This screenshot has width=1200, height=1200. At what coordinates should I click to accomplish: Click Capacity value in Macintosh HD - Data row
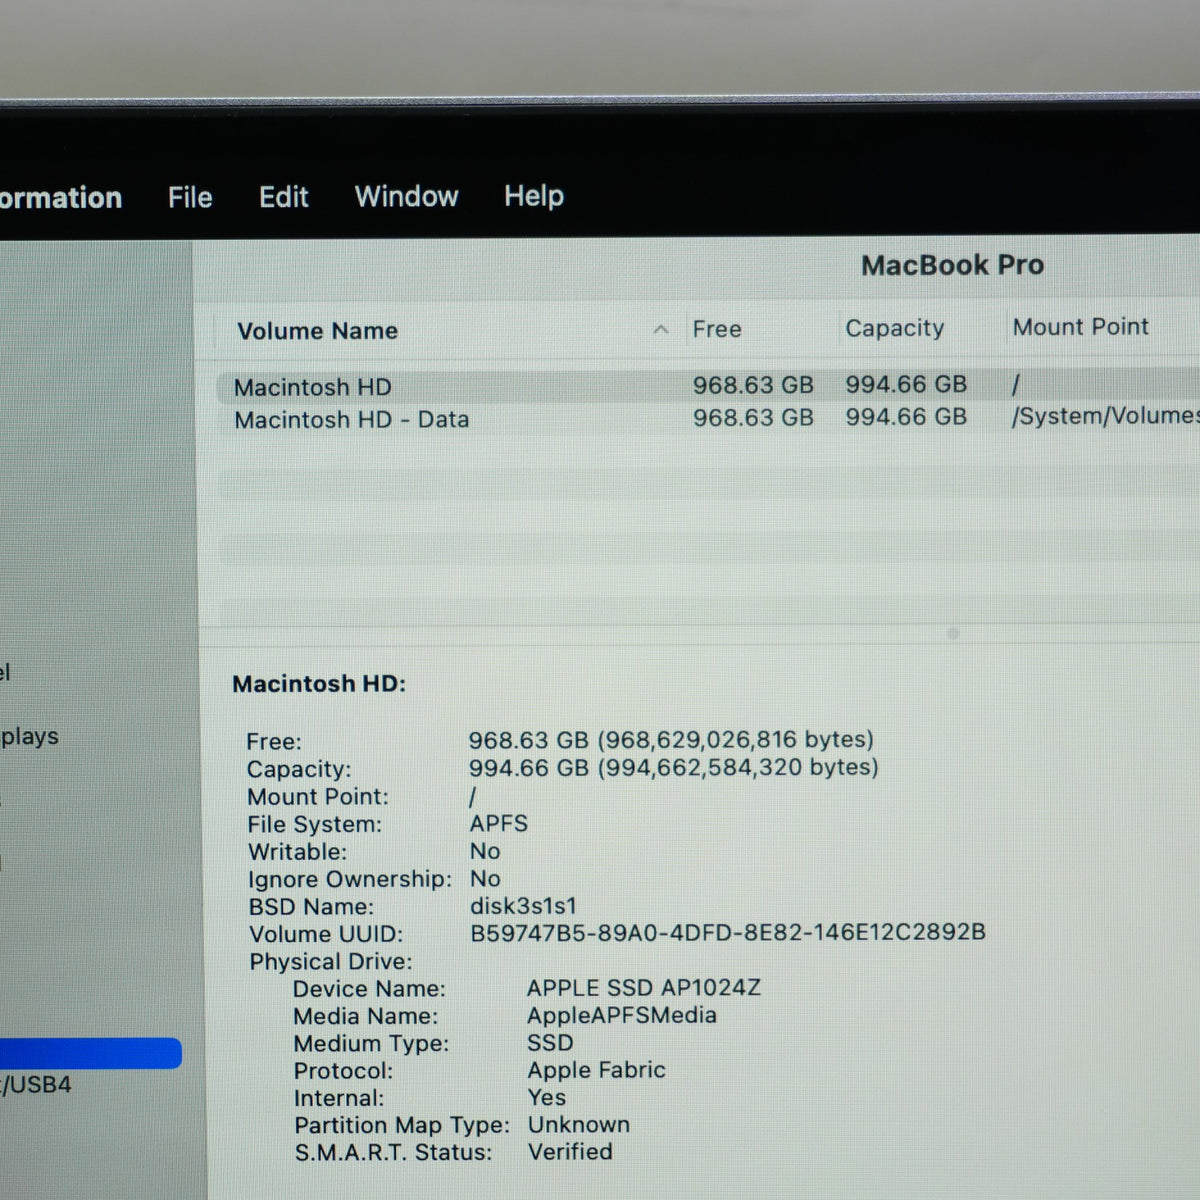pos(906,417)
